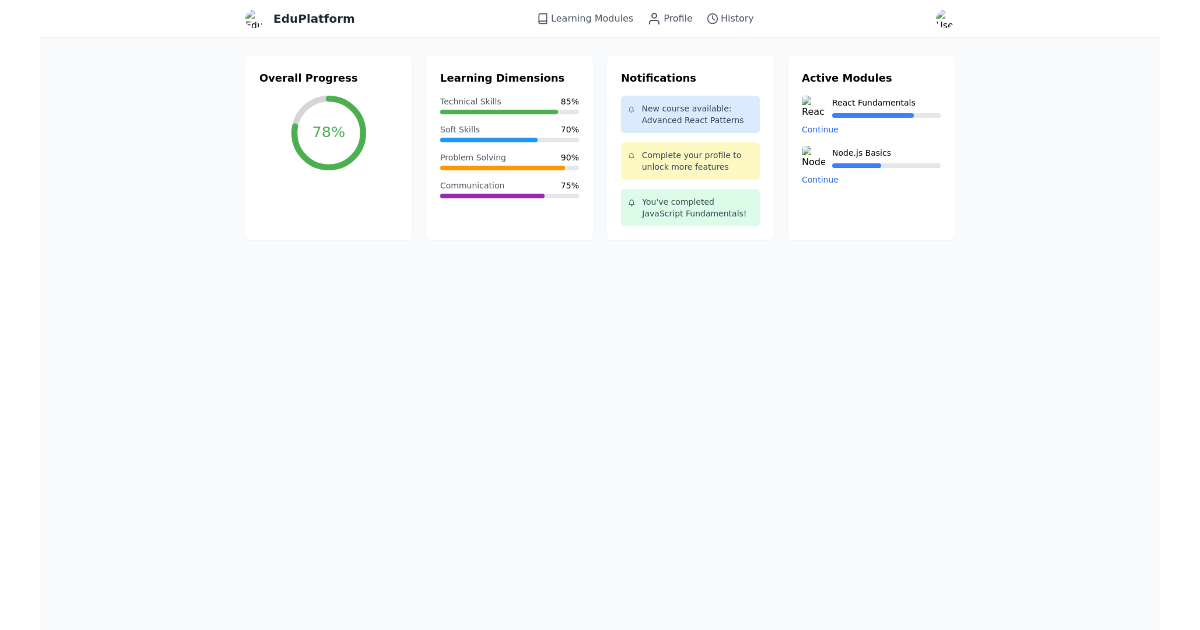The image size is (1200, 630).
Task: Click the React Fundamentals module thumbnail
Action: tap(813, 107)
